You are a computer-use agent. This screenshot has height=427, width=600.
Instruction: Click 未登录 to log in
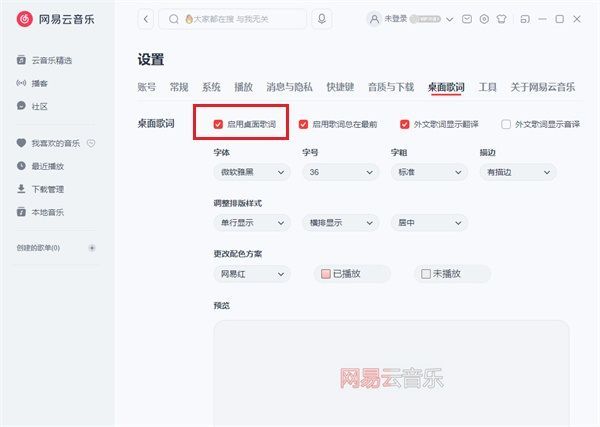[x=396, y=19]
